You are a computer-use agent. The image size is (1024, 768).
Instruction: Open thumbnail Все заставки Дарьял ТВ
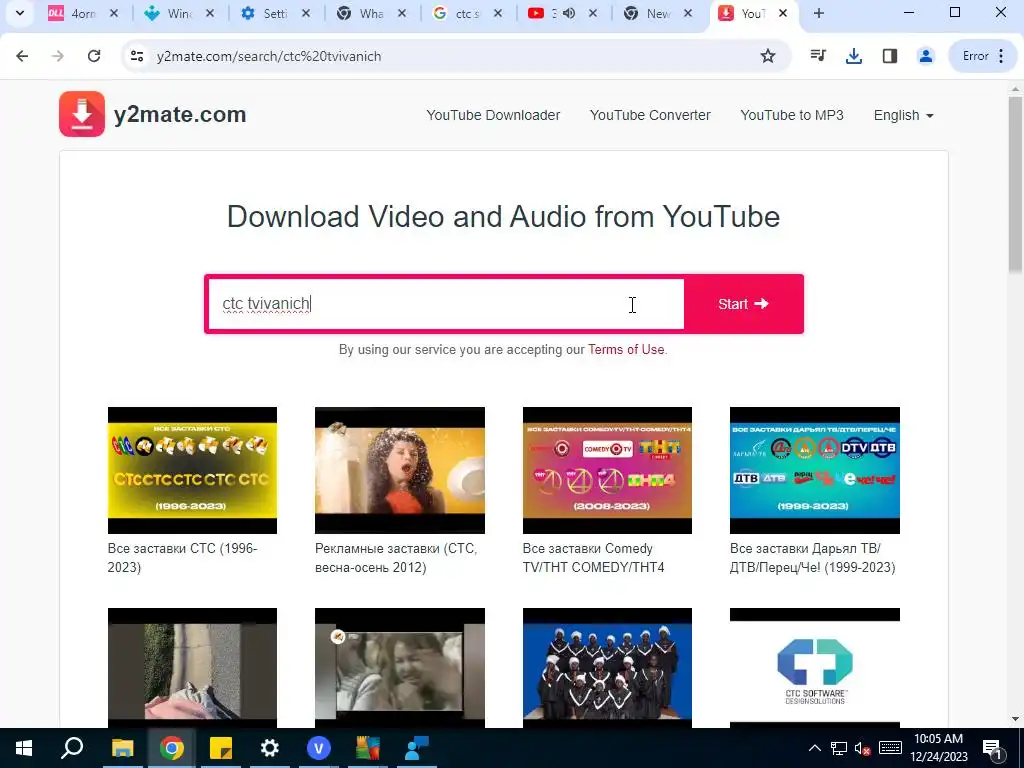point(814,470)
